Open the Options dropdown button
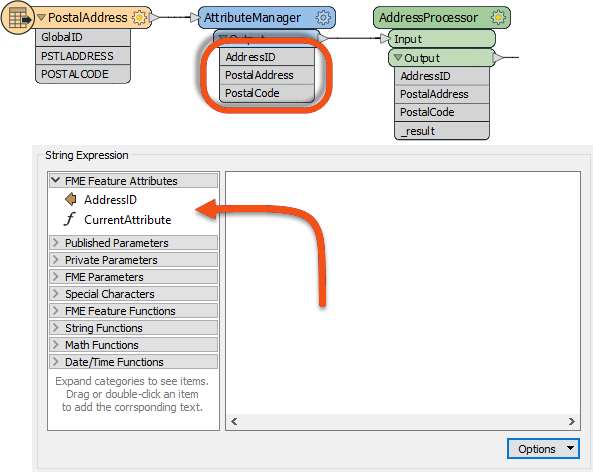 click(x=543, y=449)
